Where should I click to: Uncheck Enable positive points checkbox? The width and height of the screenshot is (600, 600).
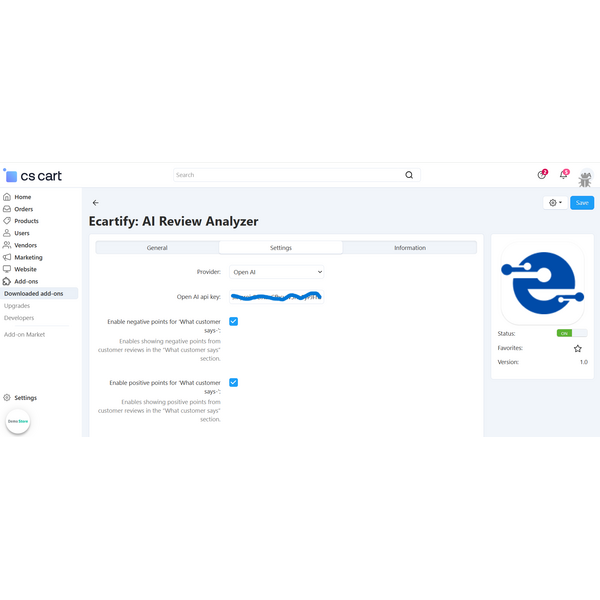pyautogui.click(x=233, y=382)
